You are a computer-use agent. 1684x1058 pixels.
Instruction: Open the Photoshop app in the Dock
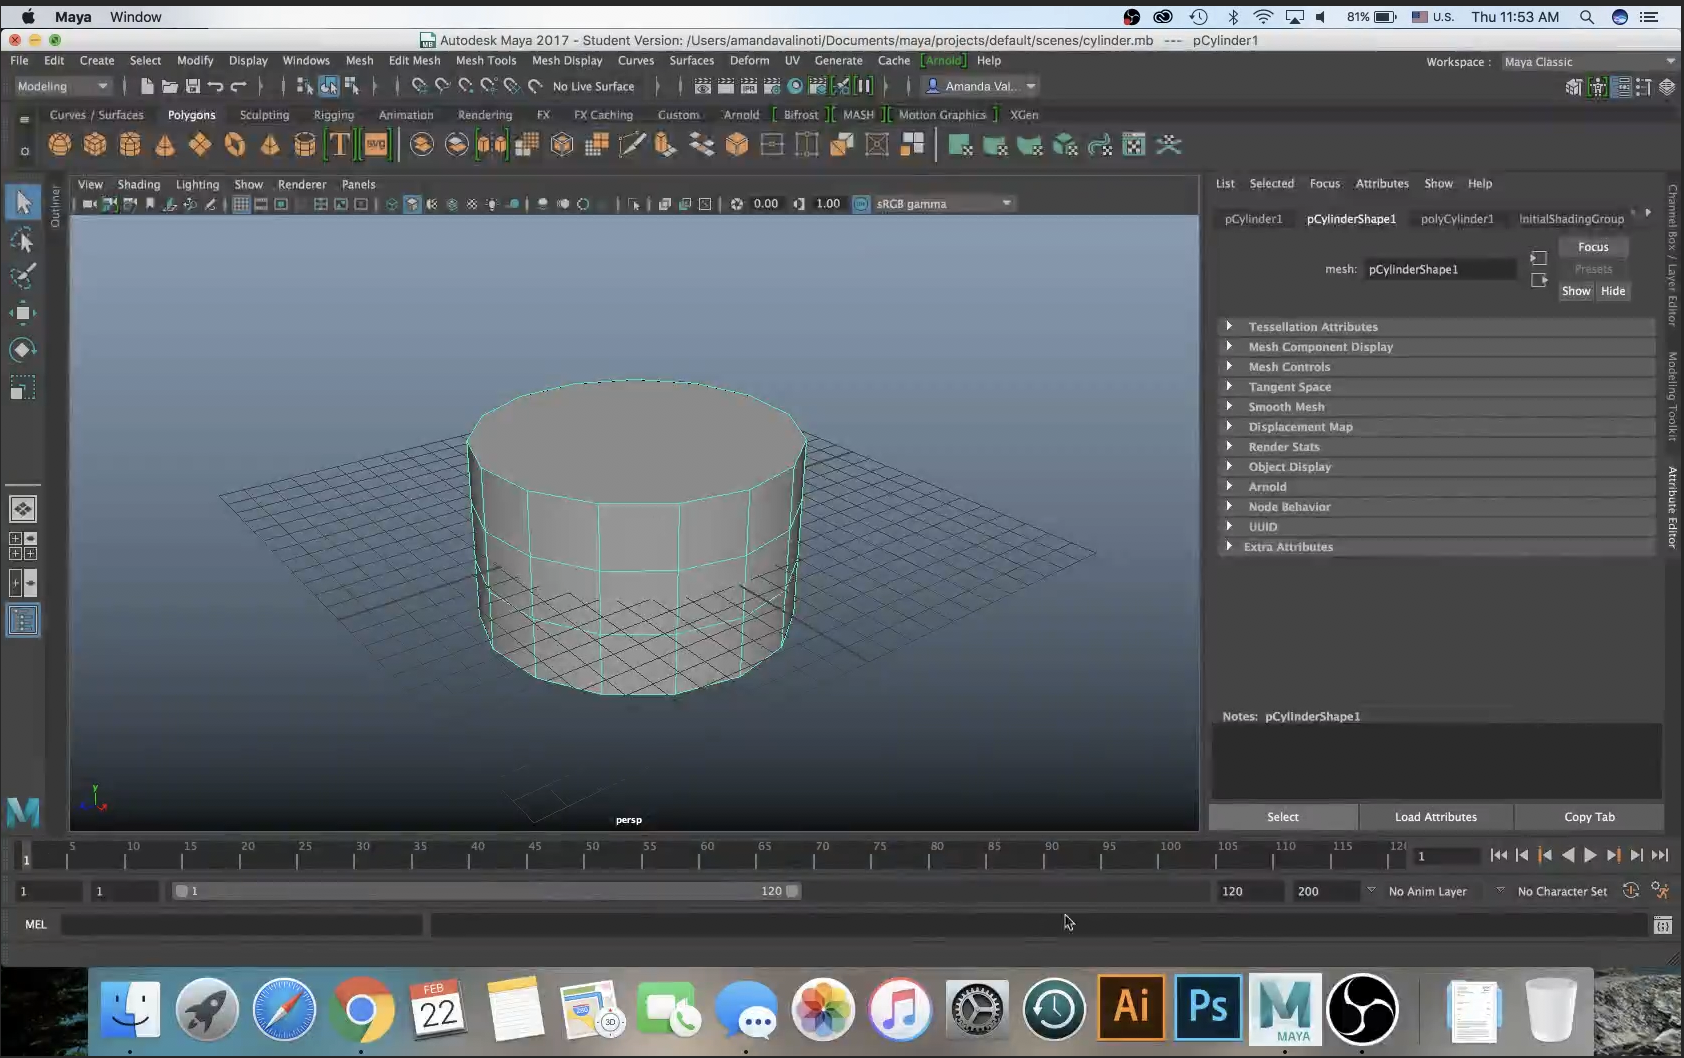point(1206,1008)
